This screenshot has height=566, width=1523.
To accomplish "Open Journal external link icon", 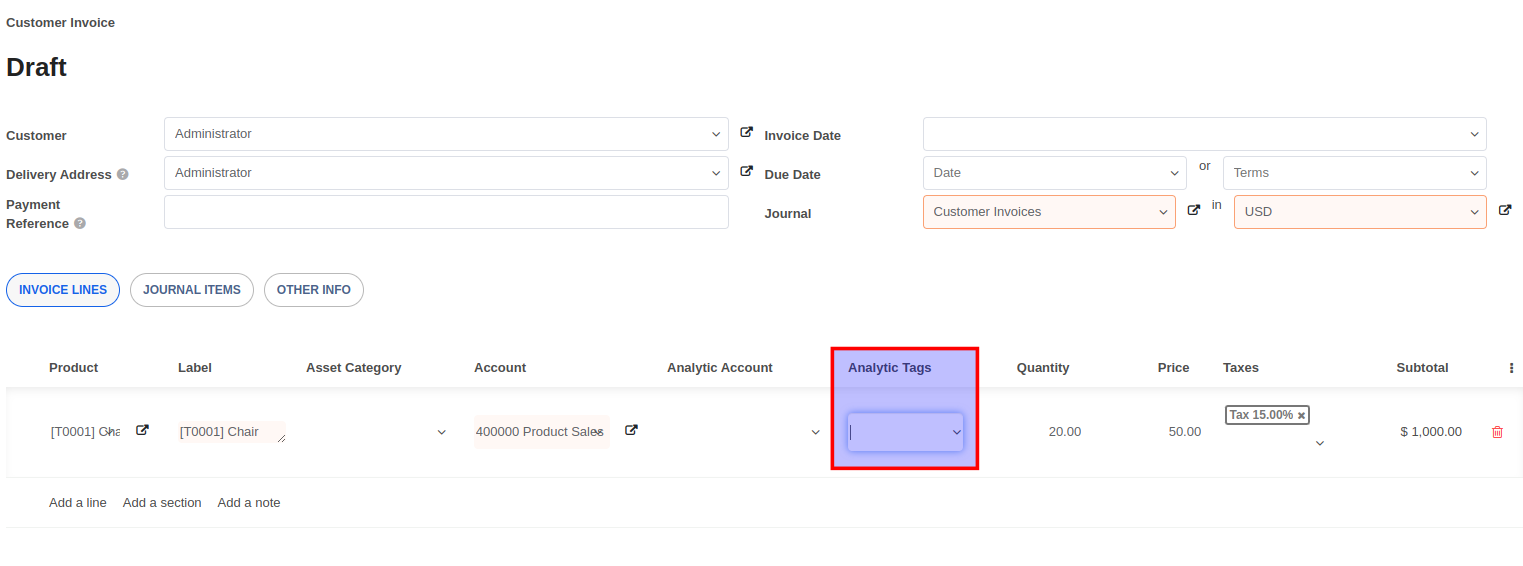I will click(x=1193, y=210).
